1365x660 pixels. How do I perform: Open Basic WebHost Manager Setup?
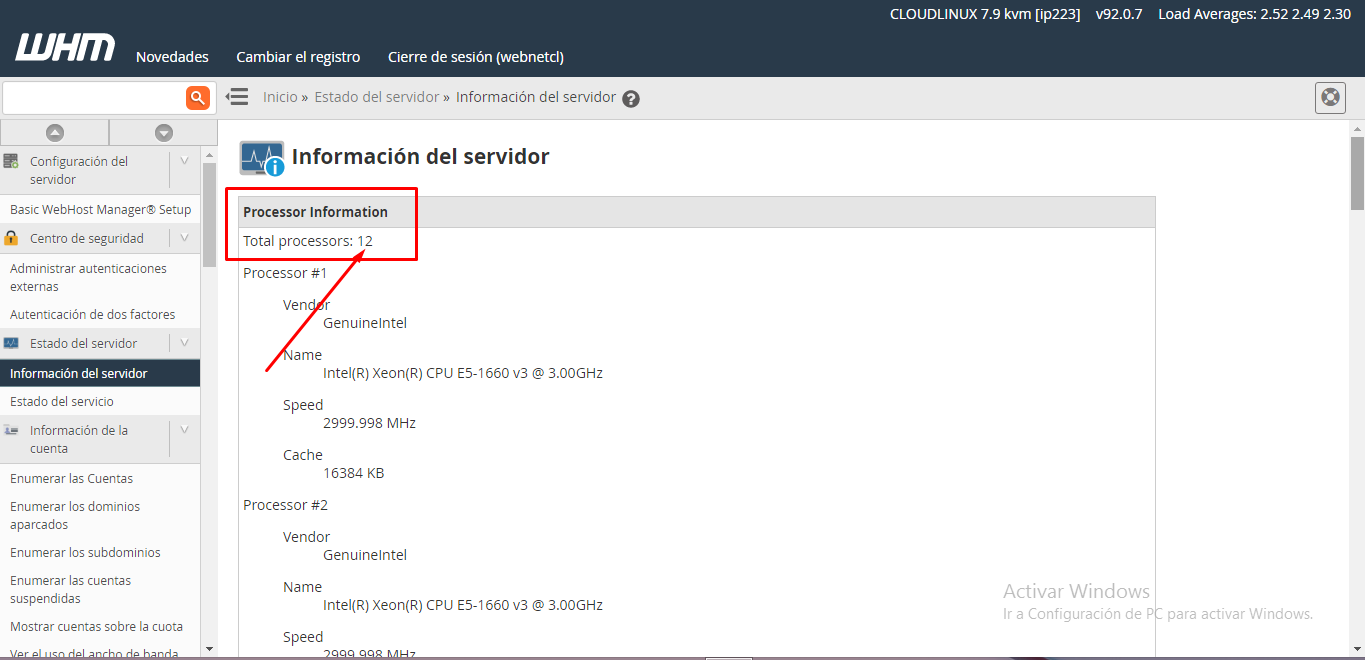click(100, 210)
